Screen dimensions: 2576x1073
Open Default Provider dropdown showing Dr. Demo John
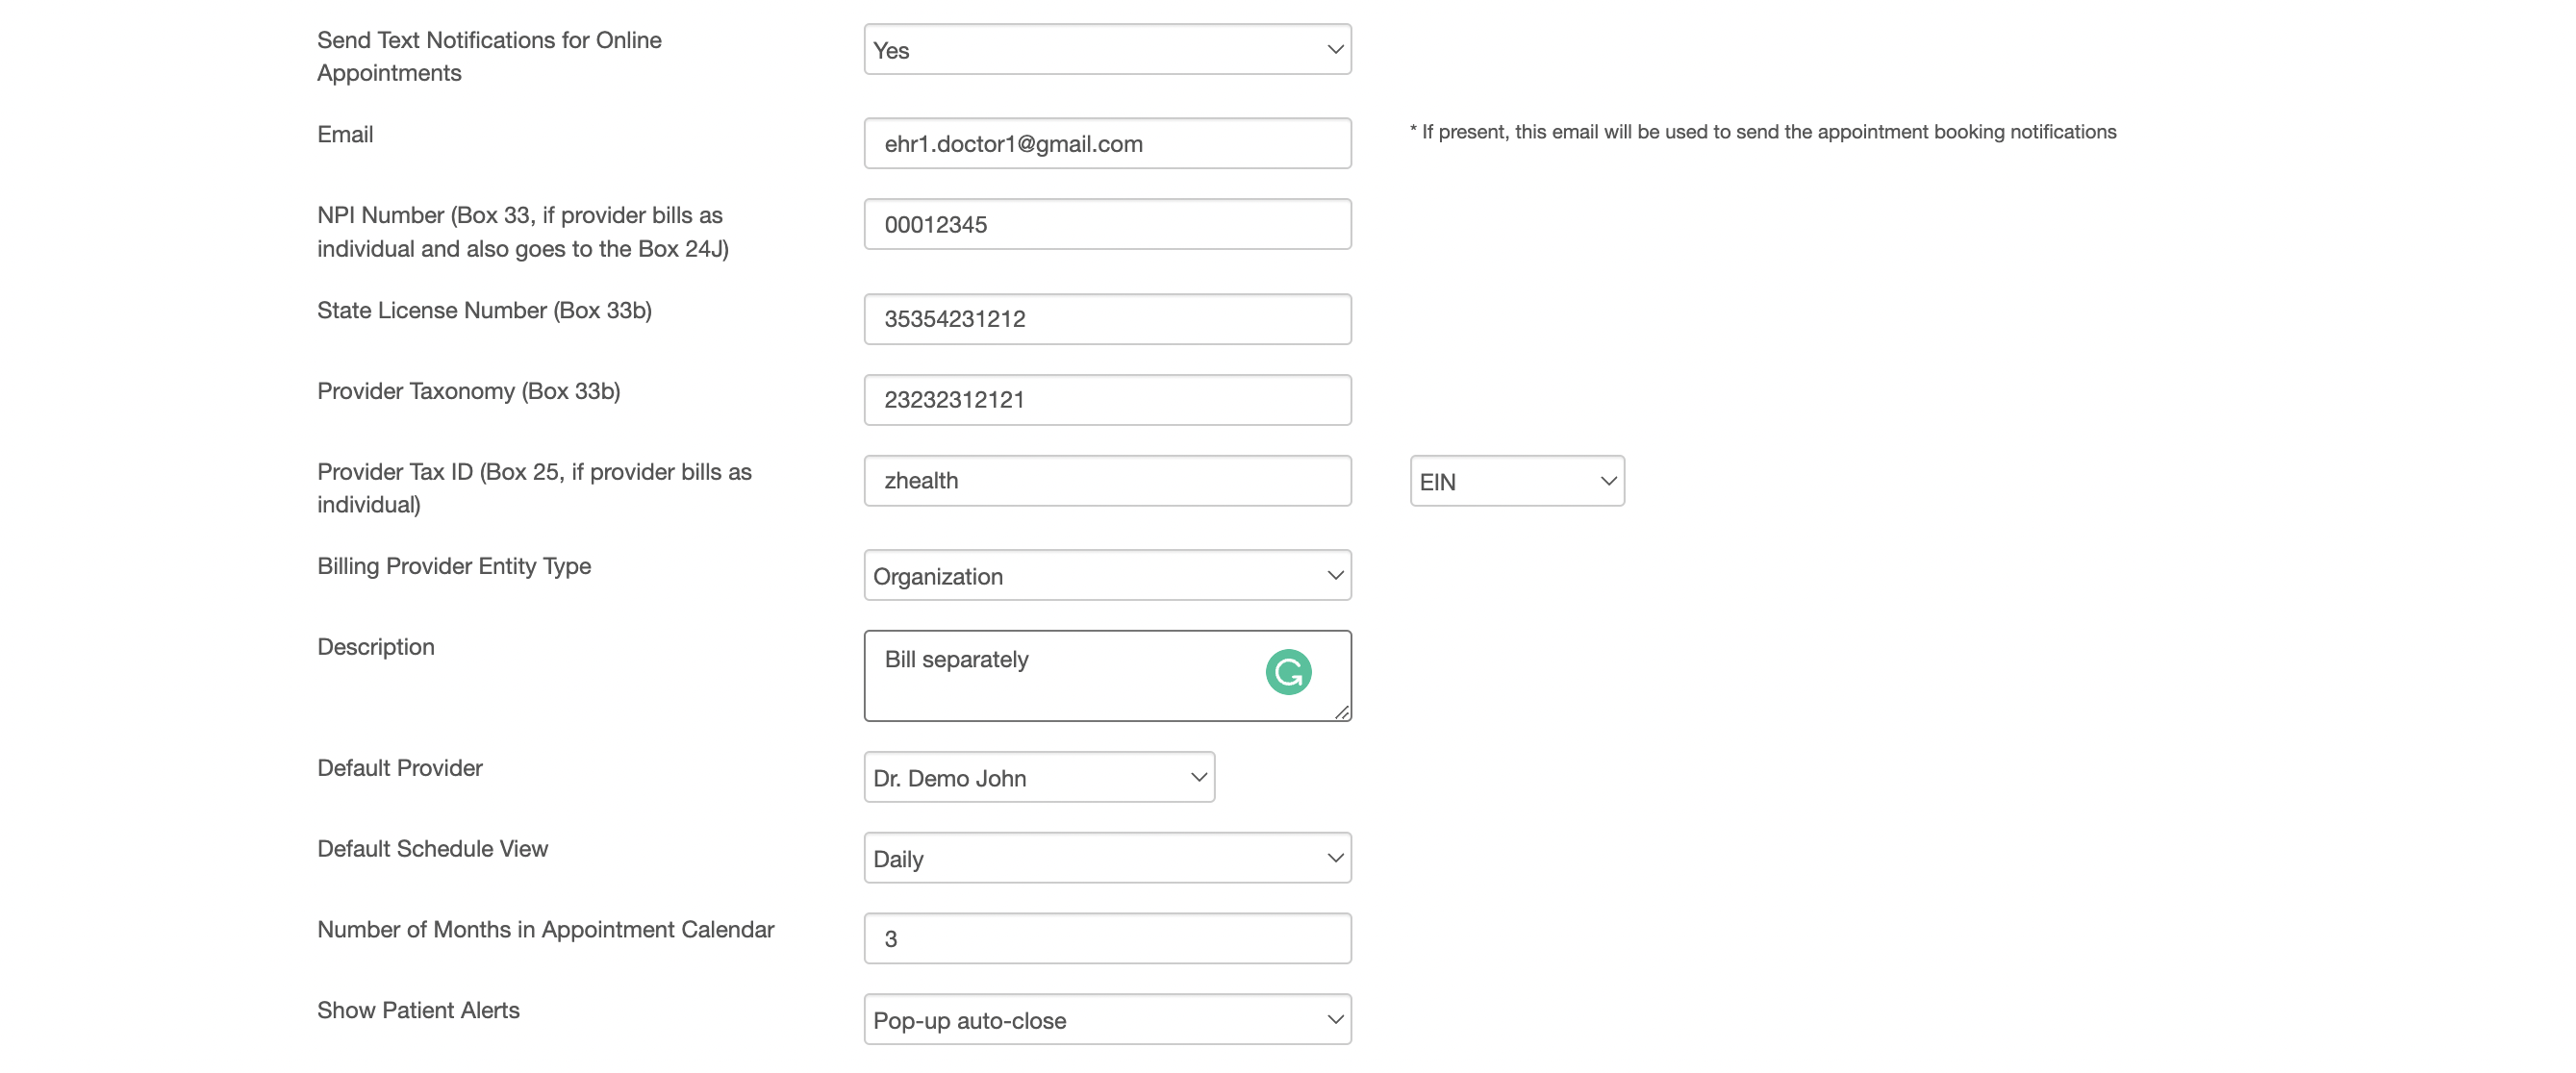(x=1039, y=777)
